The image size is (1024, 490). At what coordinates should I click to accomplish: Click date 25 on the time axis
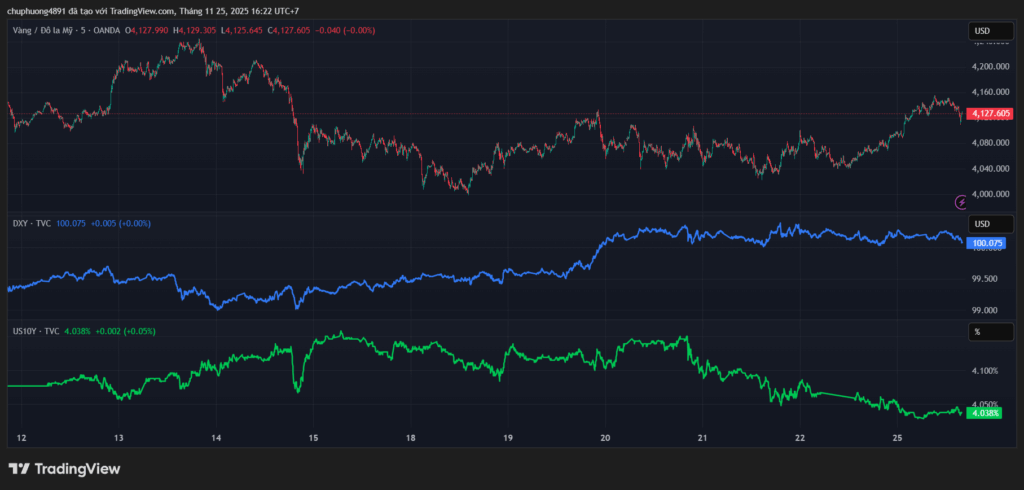point(897,438)
